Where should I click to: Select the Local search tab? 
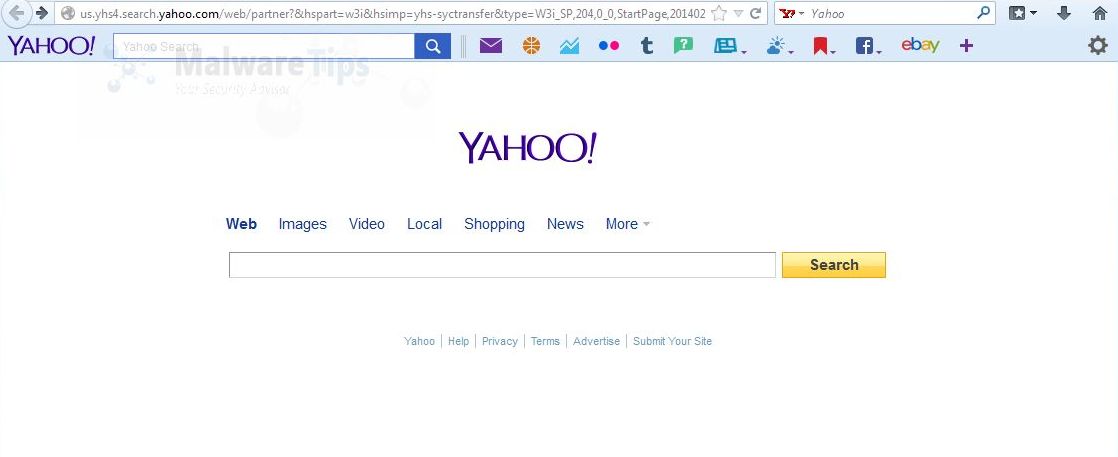point(424,224)
